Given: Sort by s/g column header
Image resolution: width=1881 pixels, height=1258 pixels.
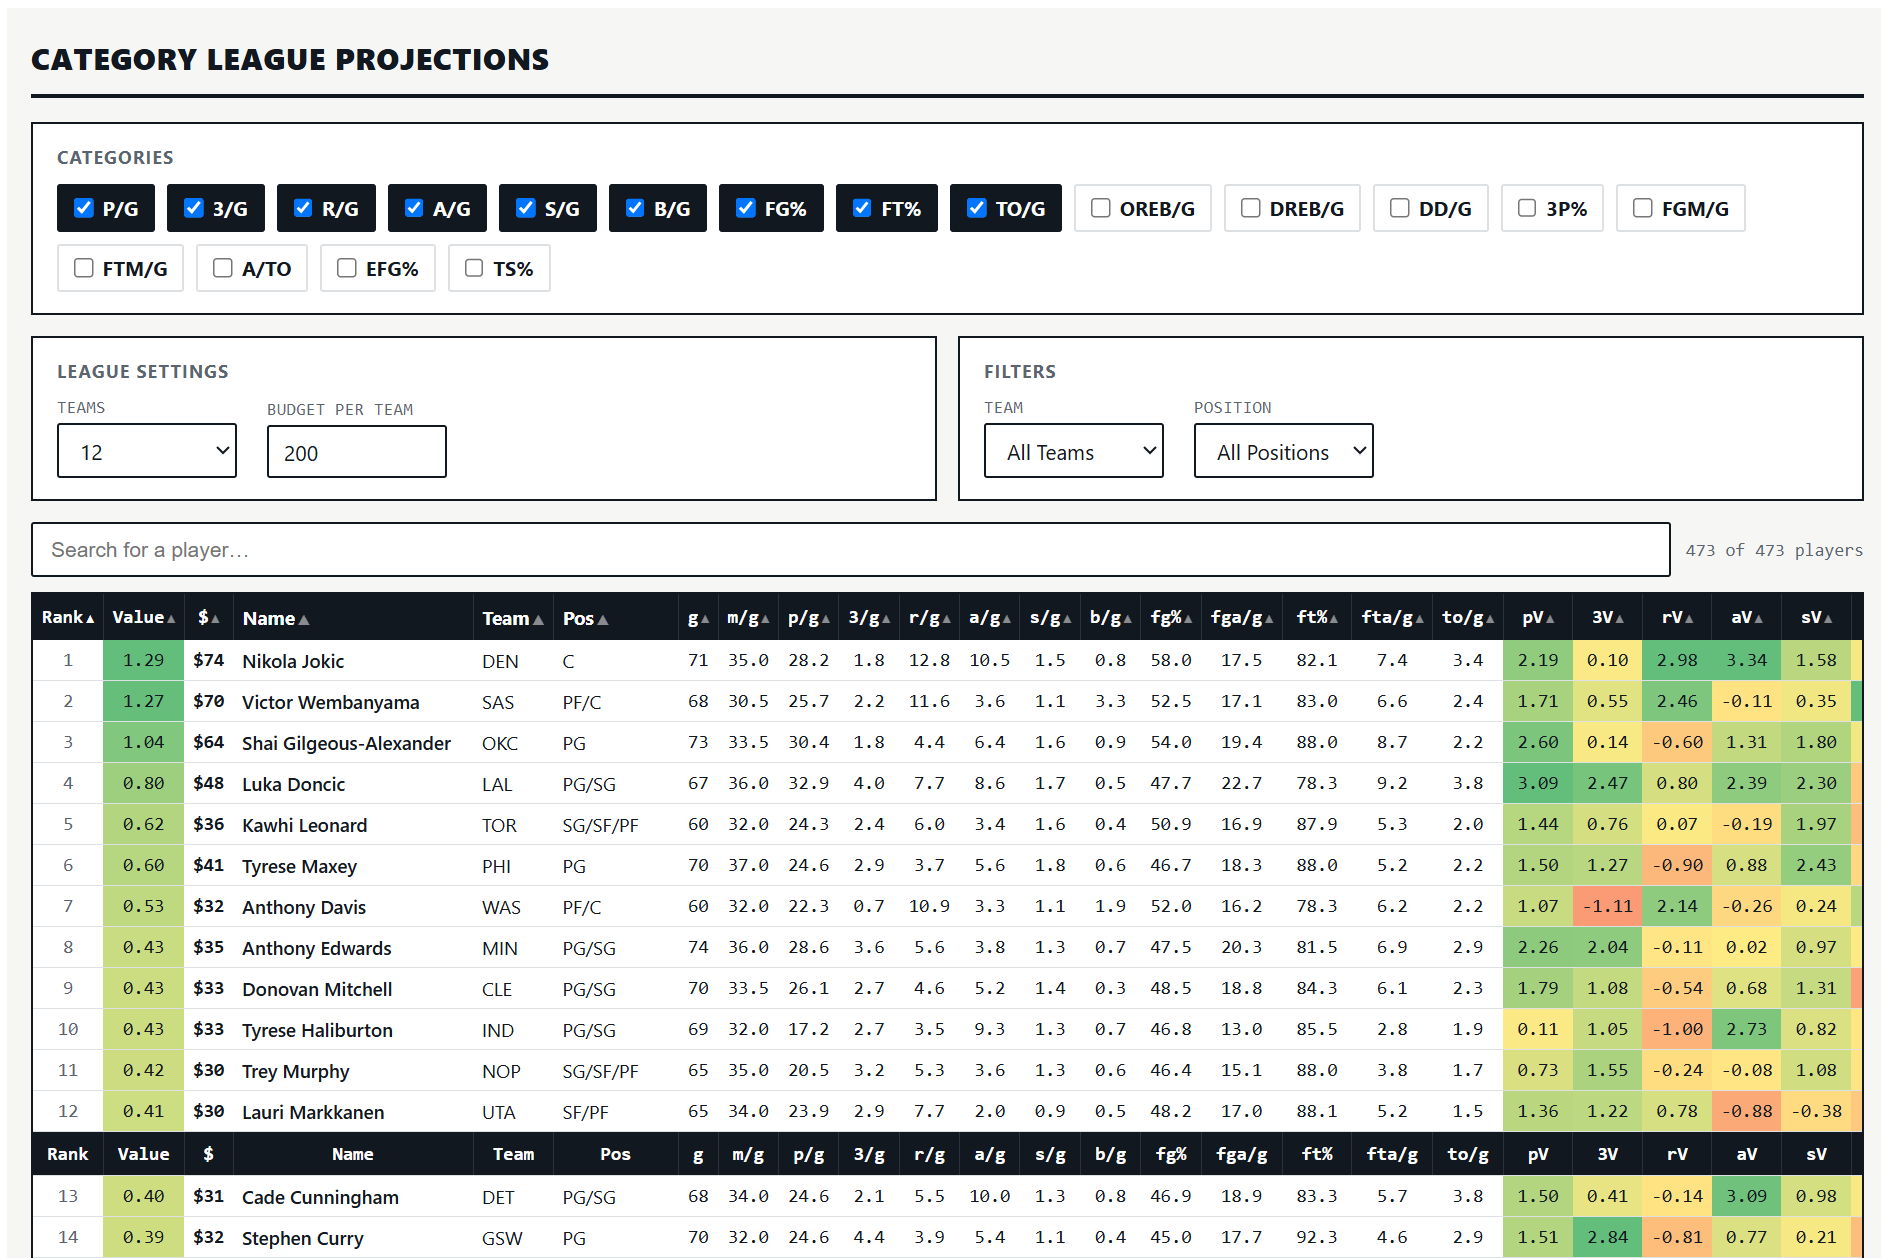Looking at the screenshot, I should tap(1051, 618).
